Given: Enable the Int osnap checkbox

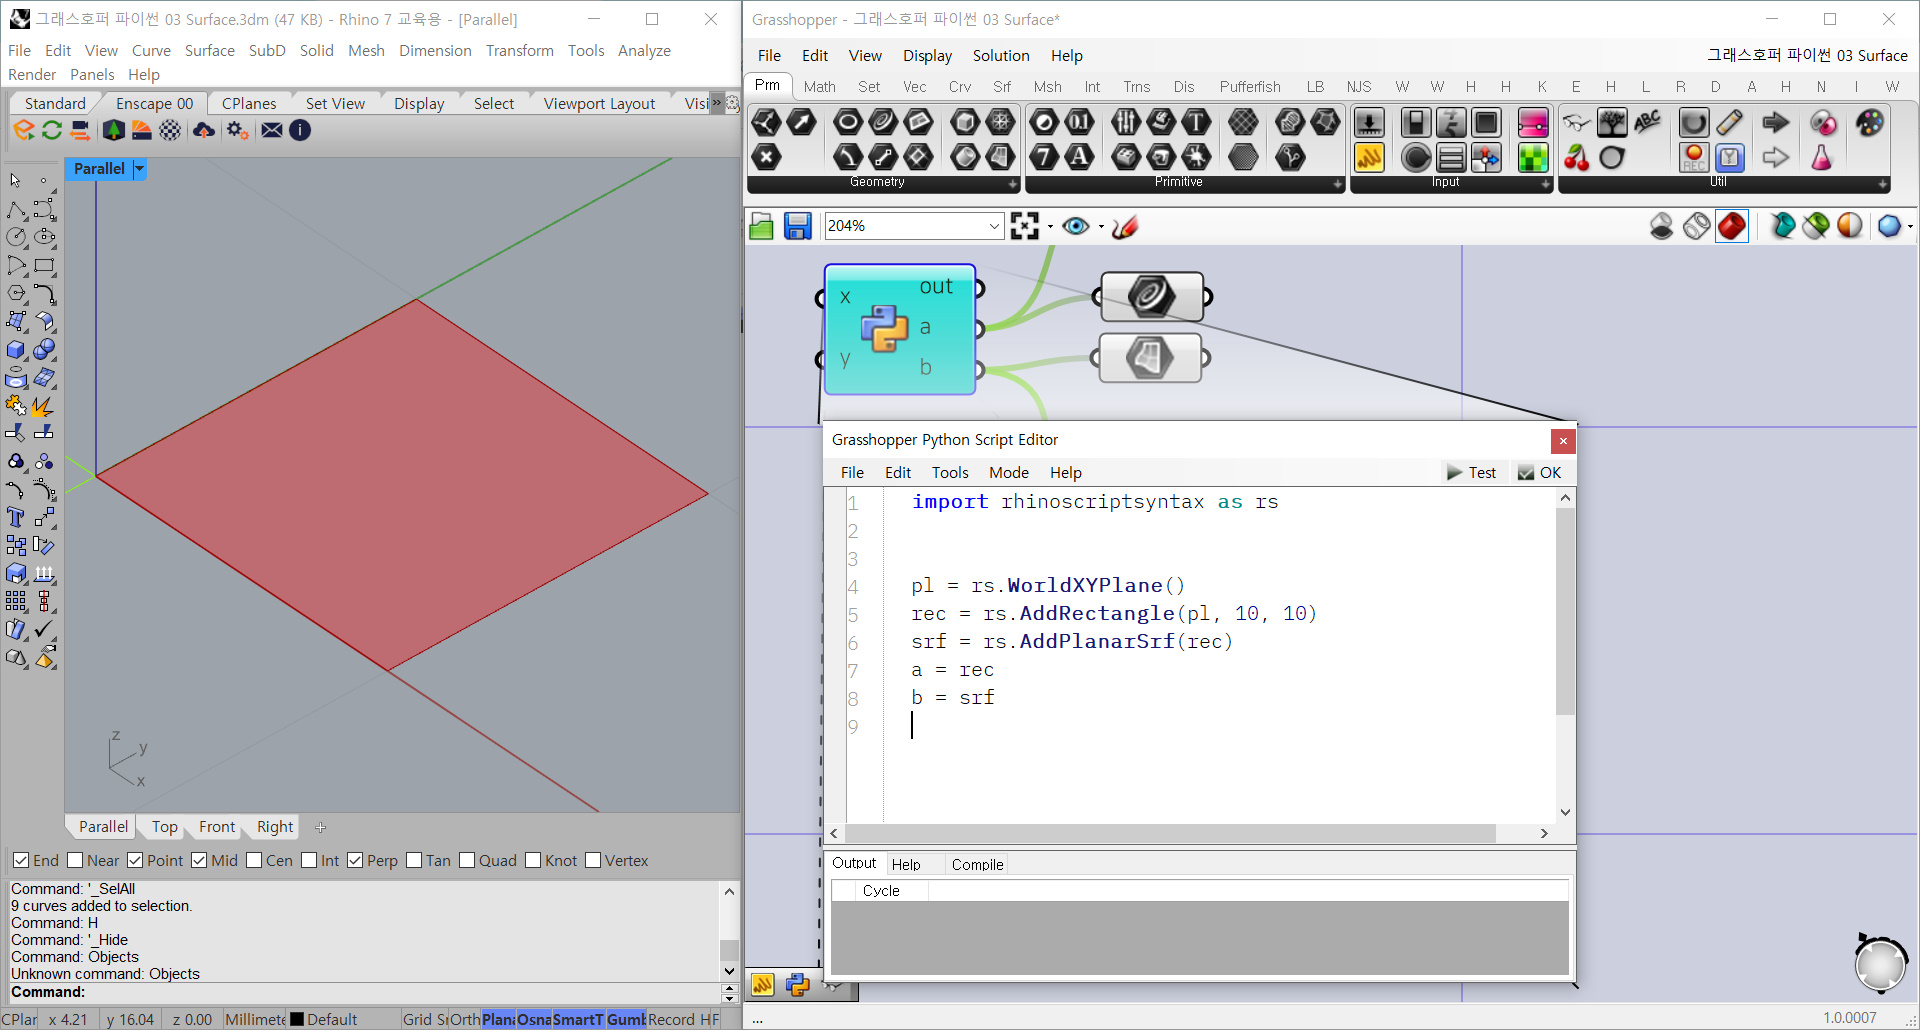Looking at the screenshot, I should click(x=309, y=860).
